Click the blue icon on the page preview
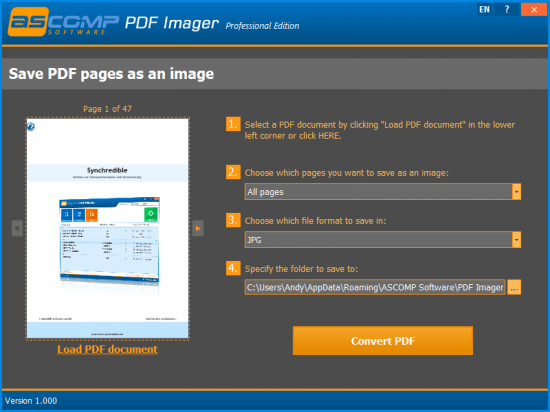 pos(31,126)
